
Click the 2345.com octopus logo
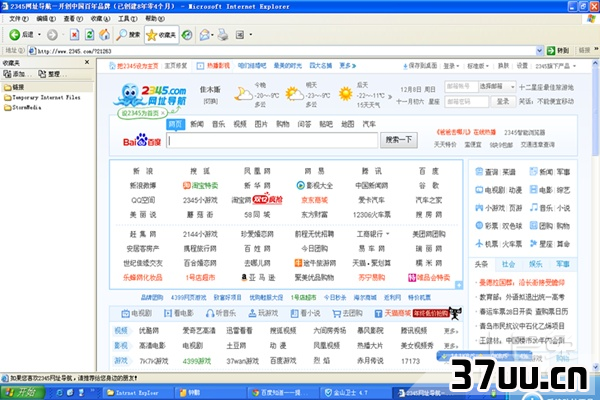[150, 95]
